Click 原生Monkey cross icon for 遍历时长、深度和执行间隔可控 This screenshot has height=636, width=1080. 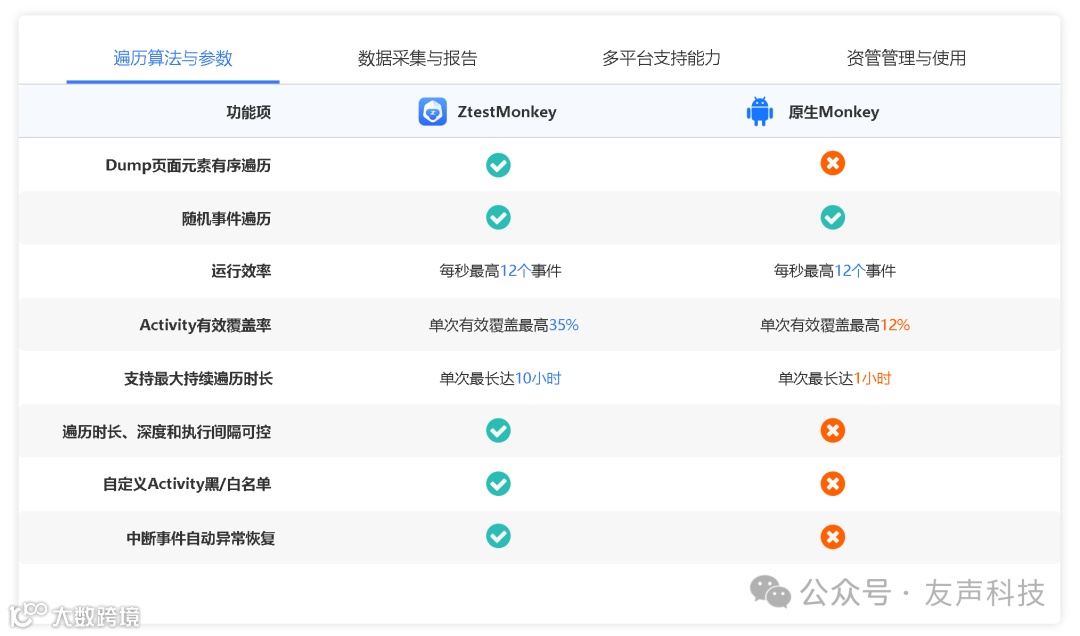pos(833,431)
